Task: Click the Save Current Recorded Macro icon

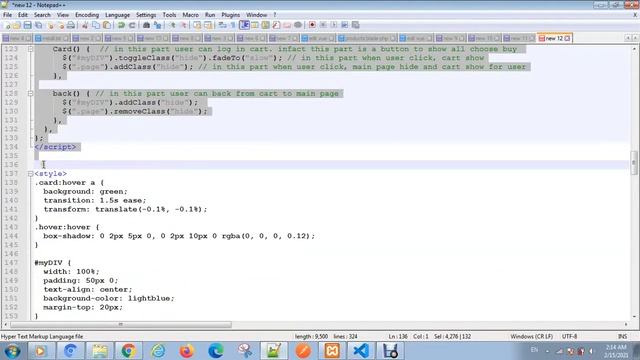Action: [x=356, y=25]
